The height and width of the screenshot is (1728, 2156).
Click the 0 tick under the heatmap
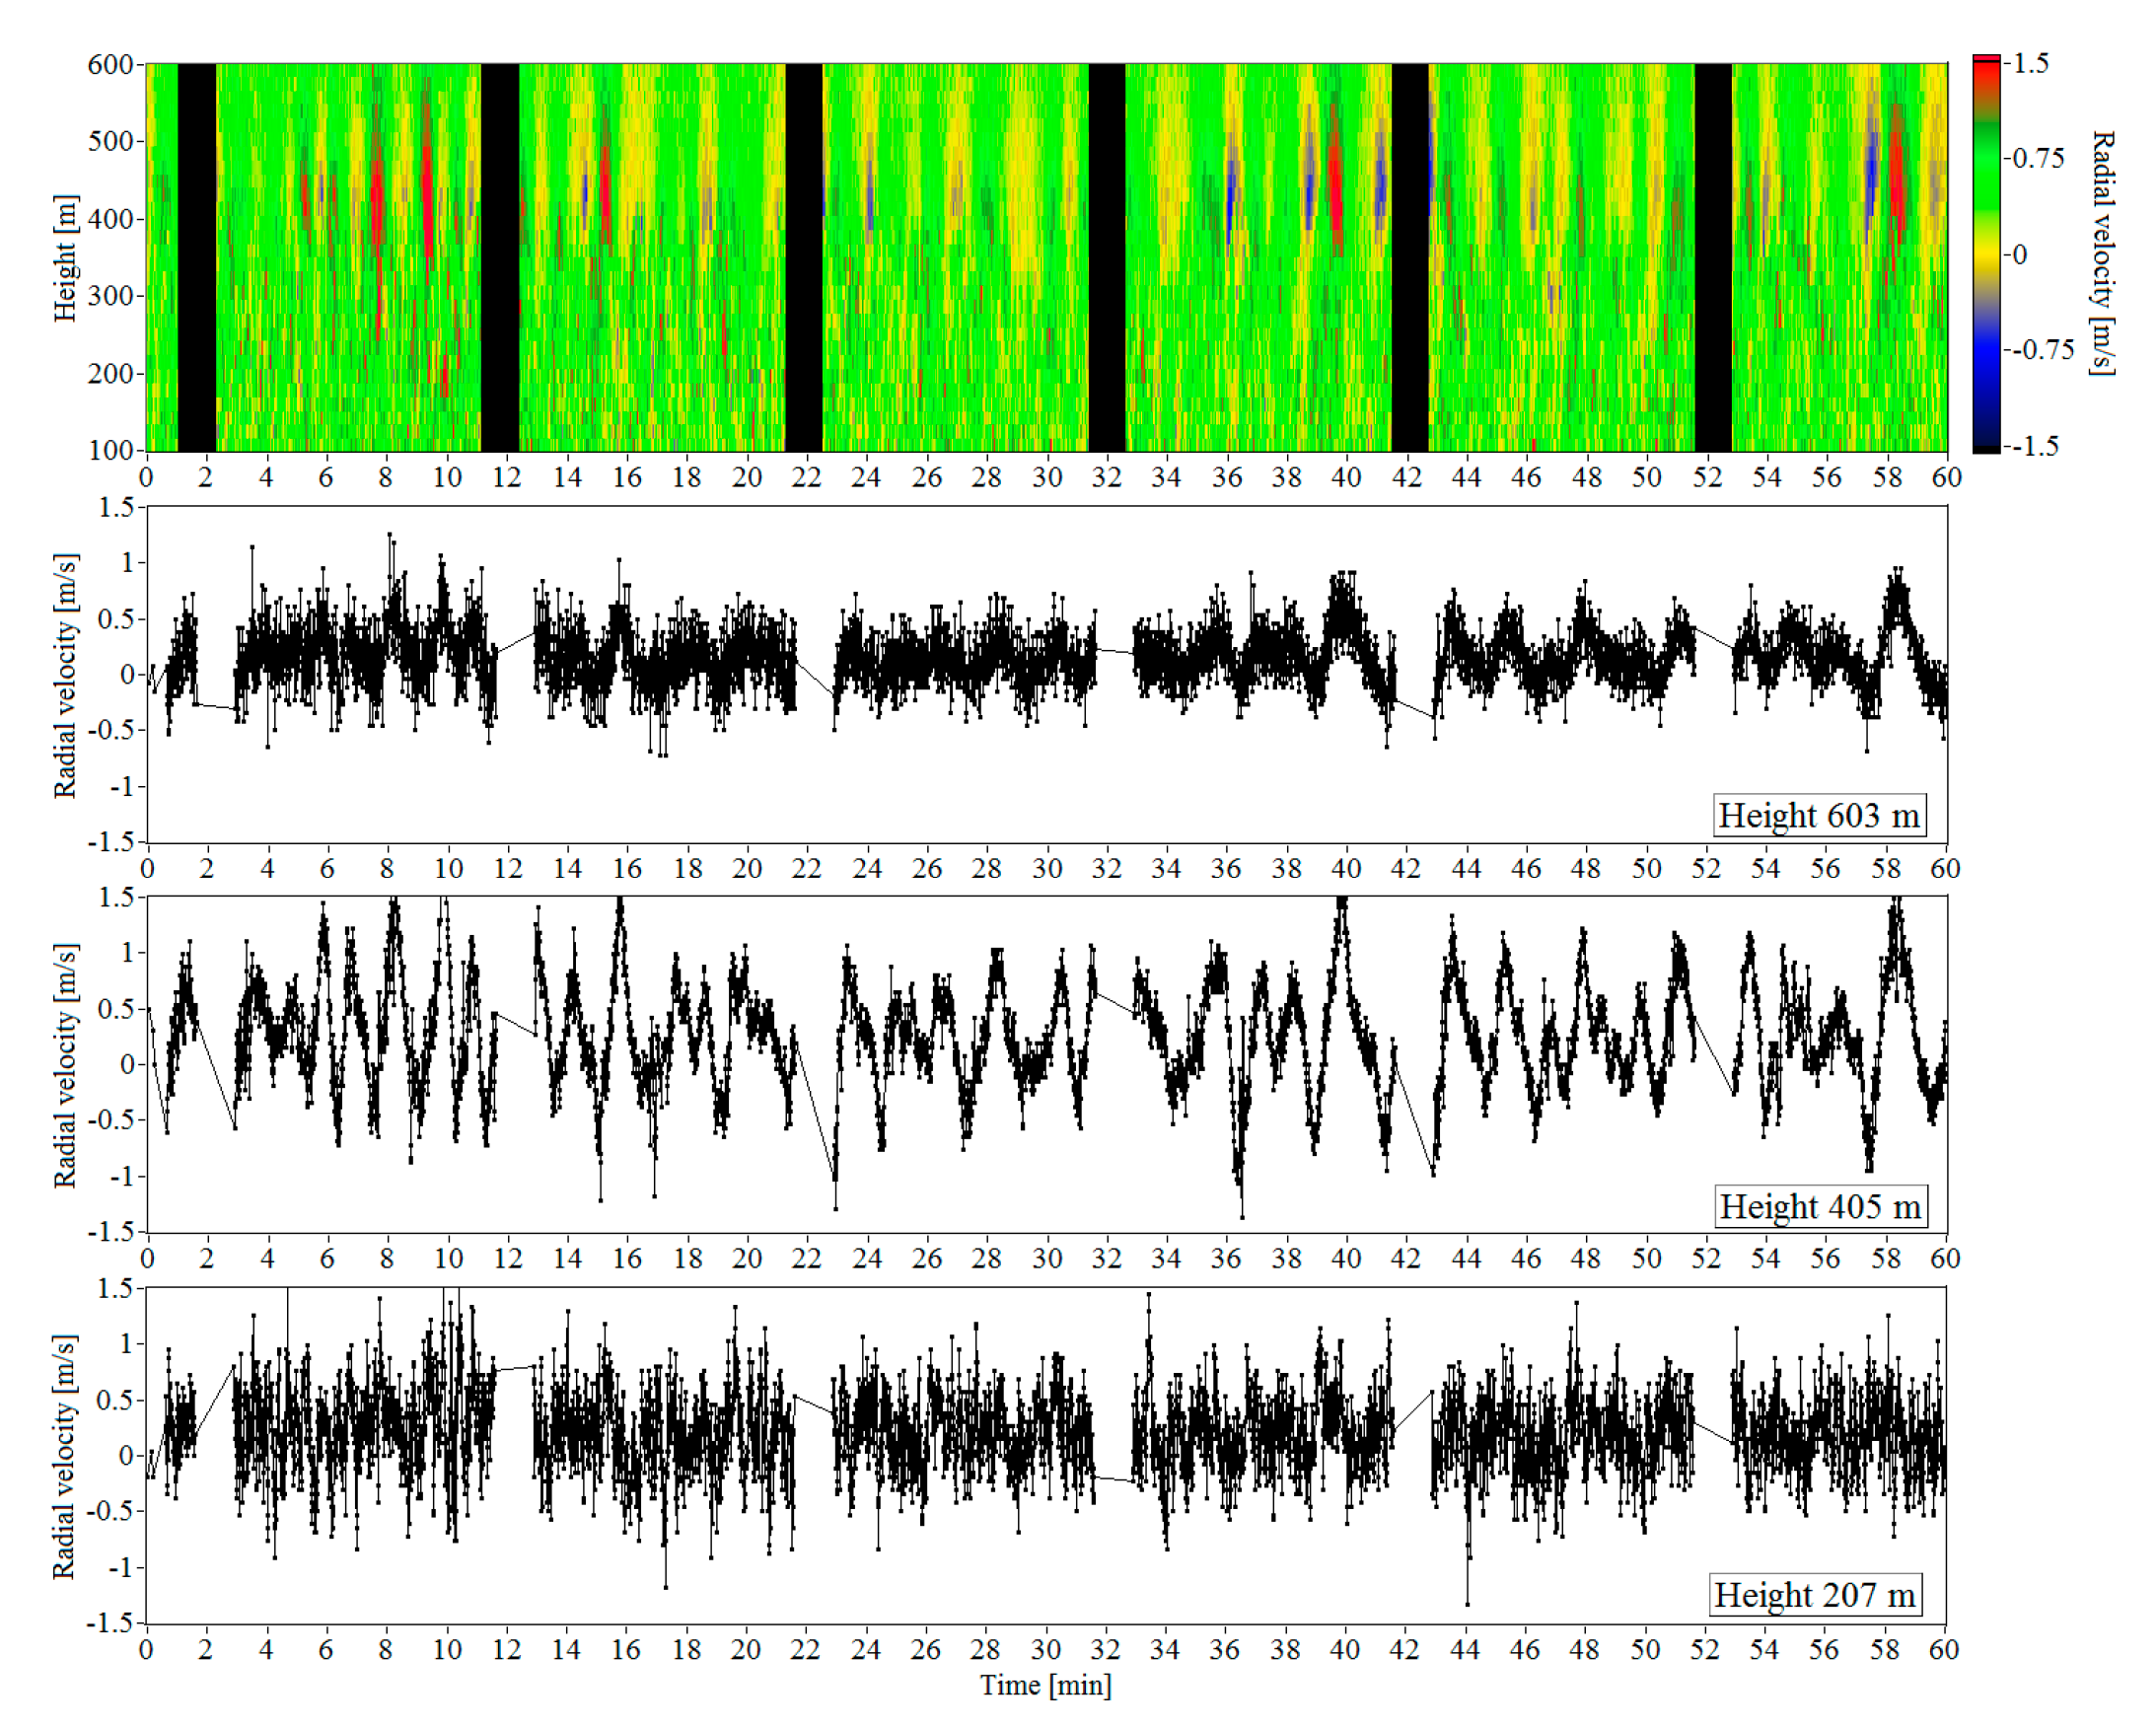147,477
